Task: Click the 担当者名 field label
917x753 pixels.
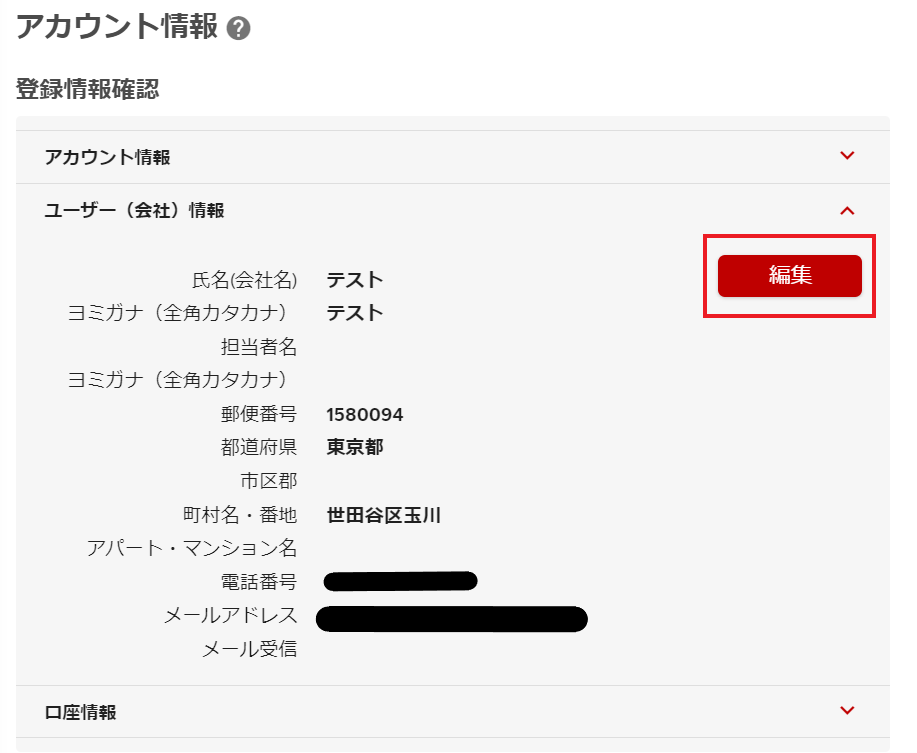Action: (x=259, y=347)
